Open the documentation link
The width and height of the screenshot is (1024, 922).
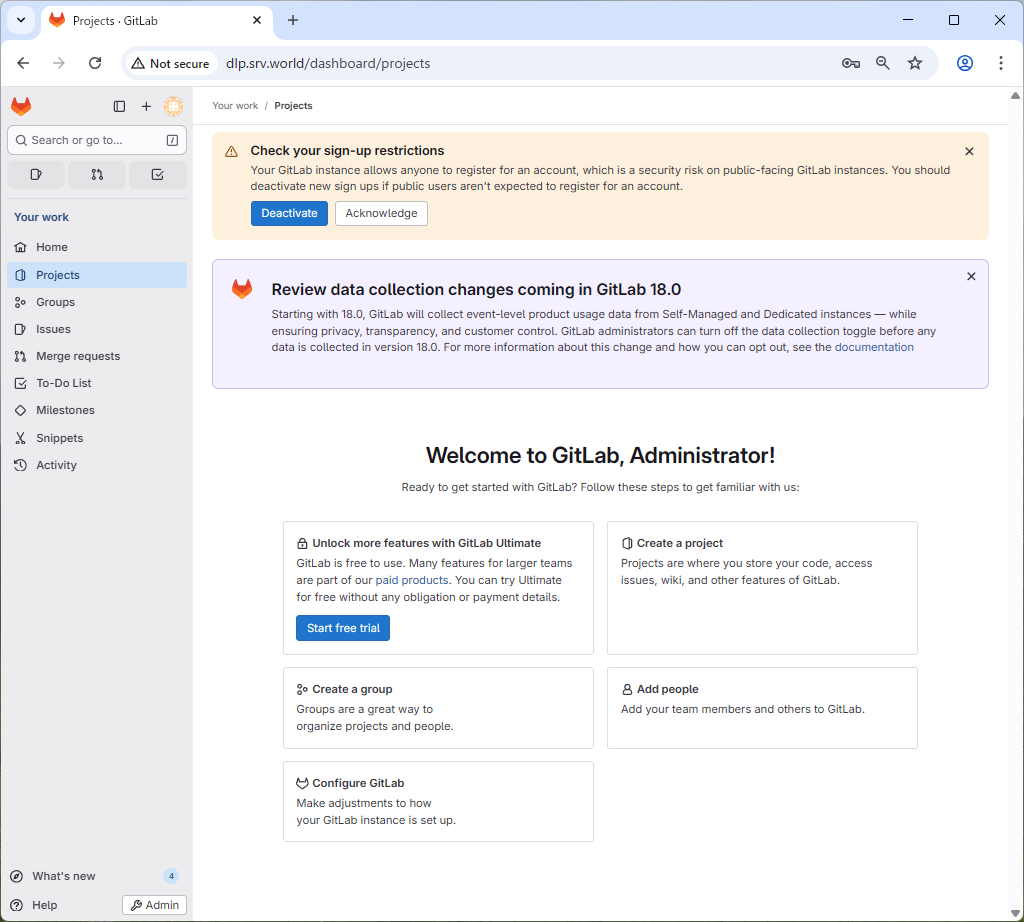[x=874, y=347]
